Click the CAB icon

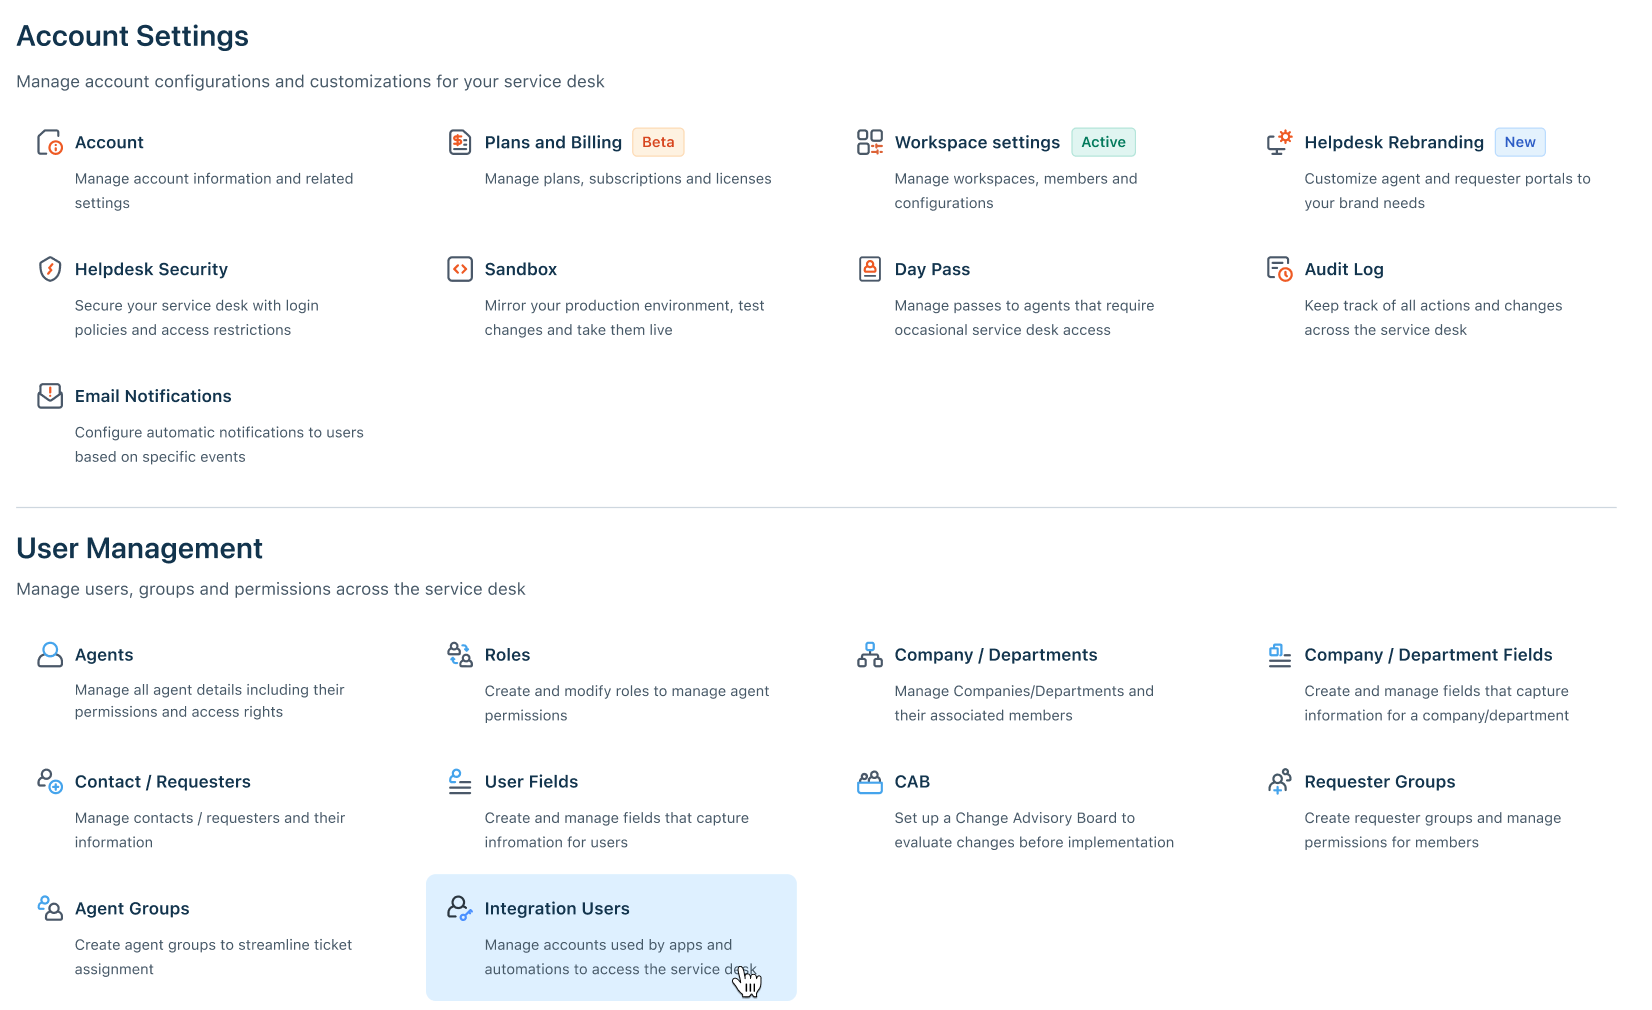[870, 782]
